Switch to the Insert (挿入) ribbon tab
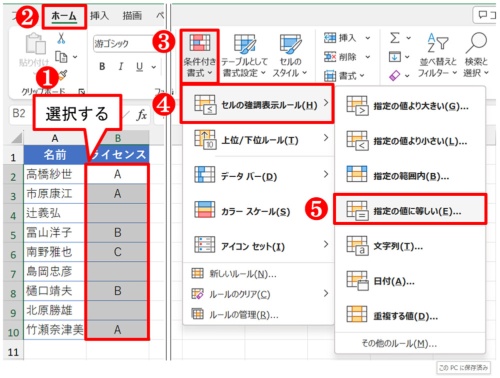500x378 pixels. (x=99, y=16)
